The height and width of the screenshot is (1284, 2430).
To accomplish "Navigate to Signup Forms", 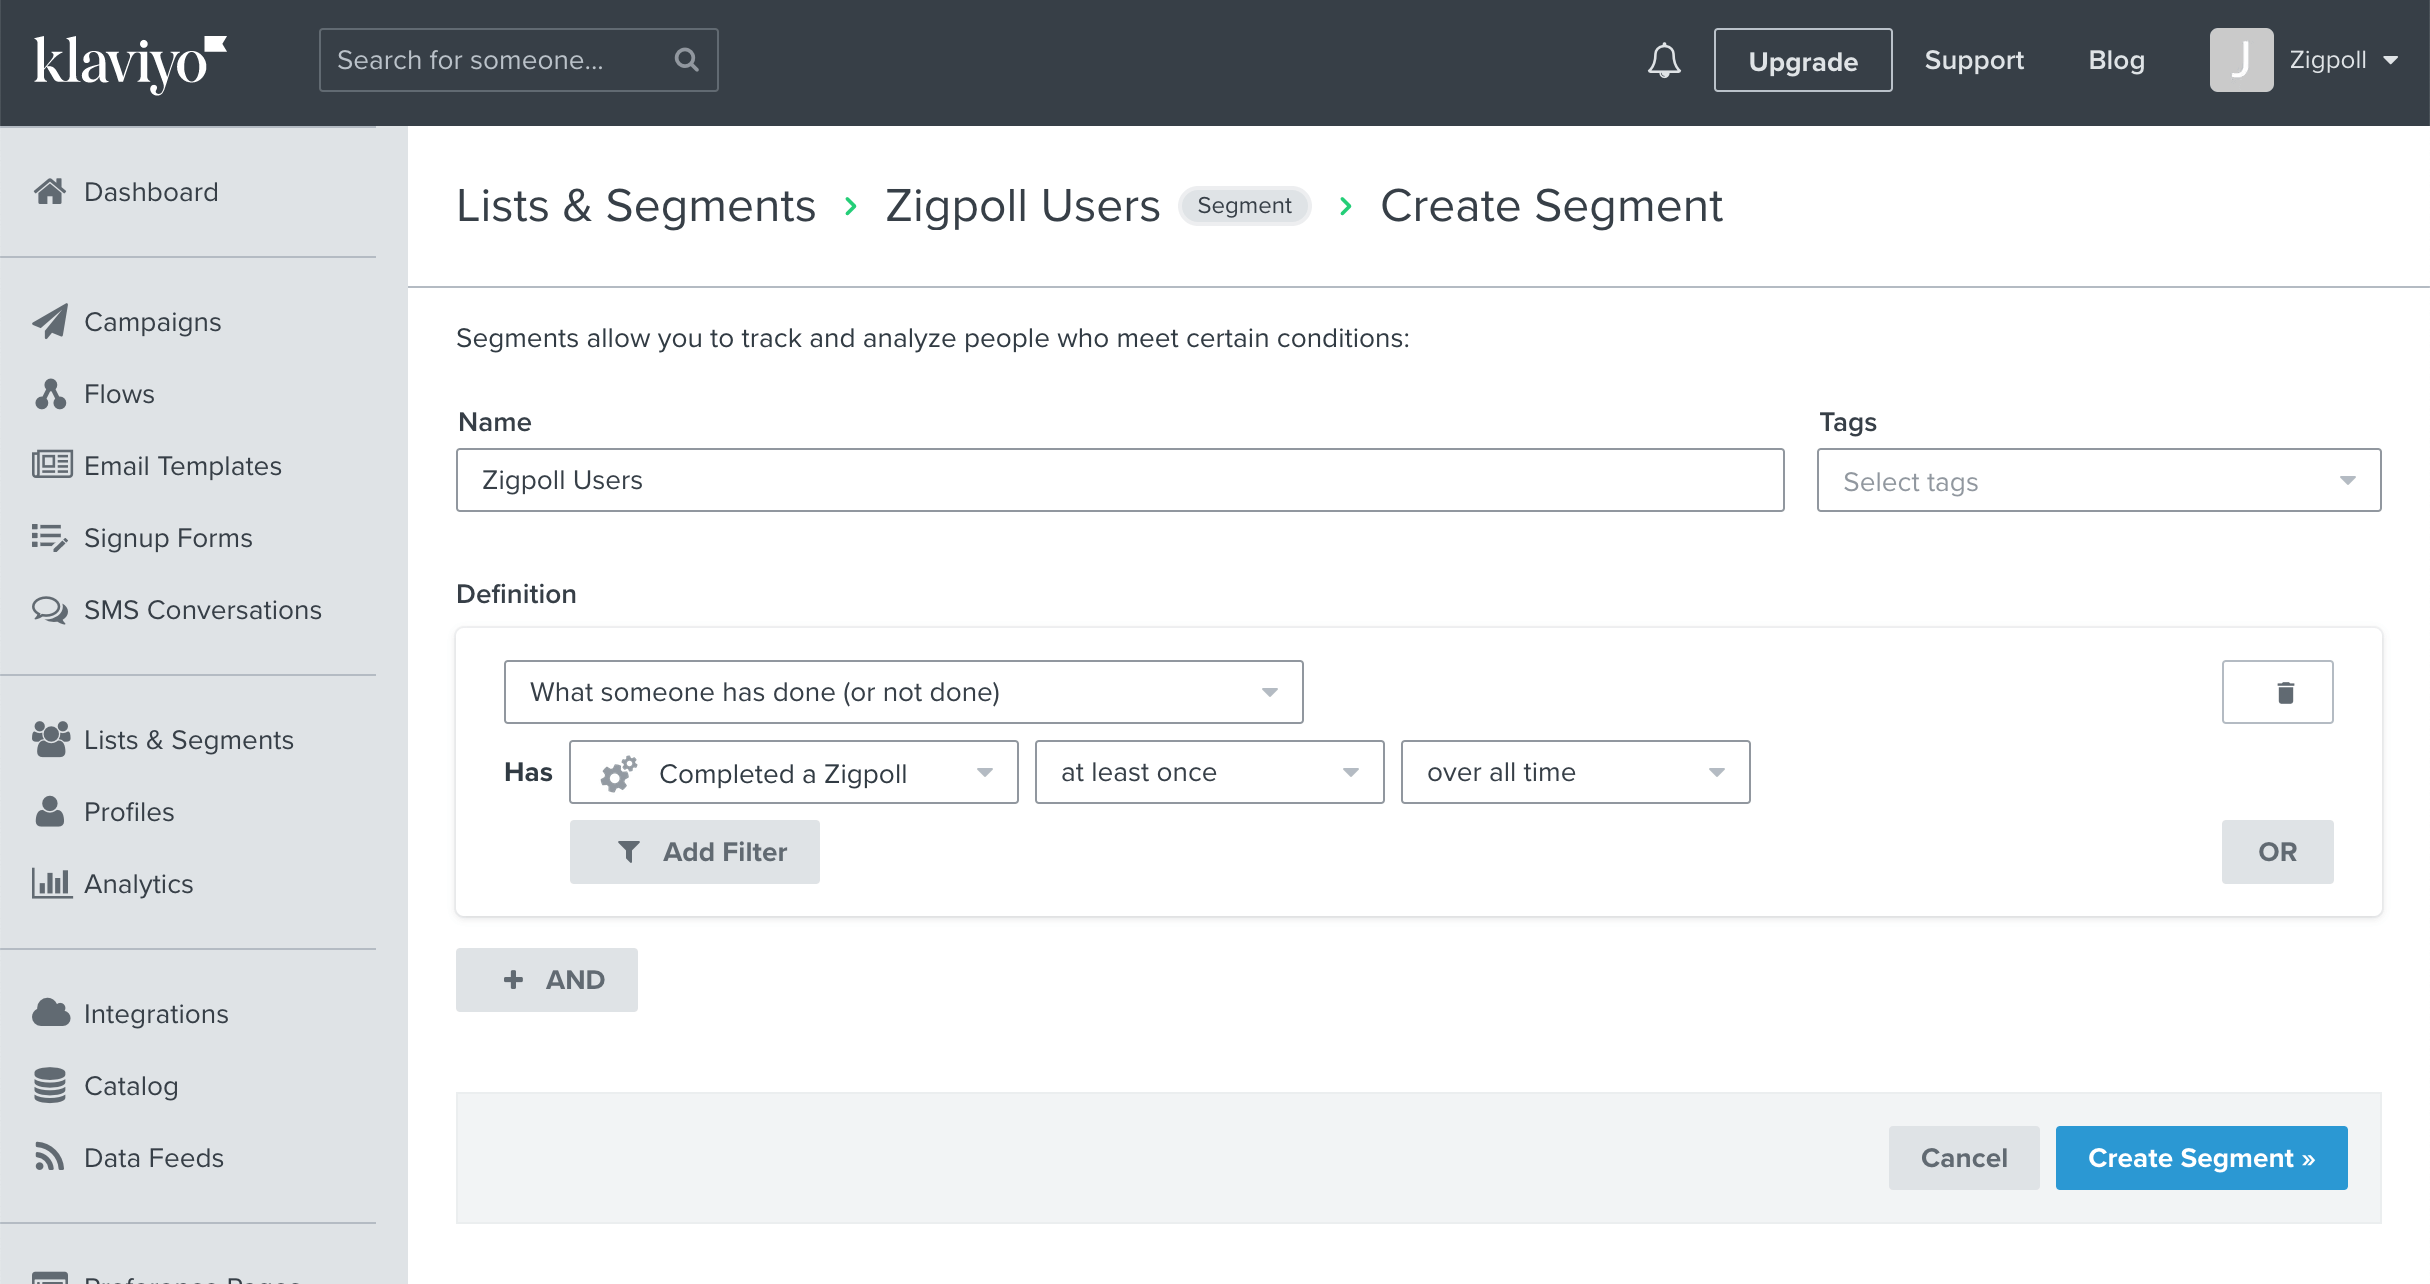I will 168,538.
